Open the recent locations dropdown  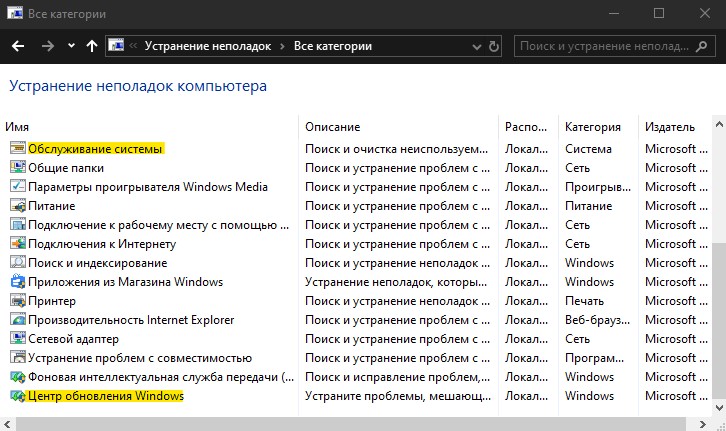71,46
